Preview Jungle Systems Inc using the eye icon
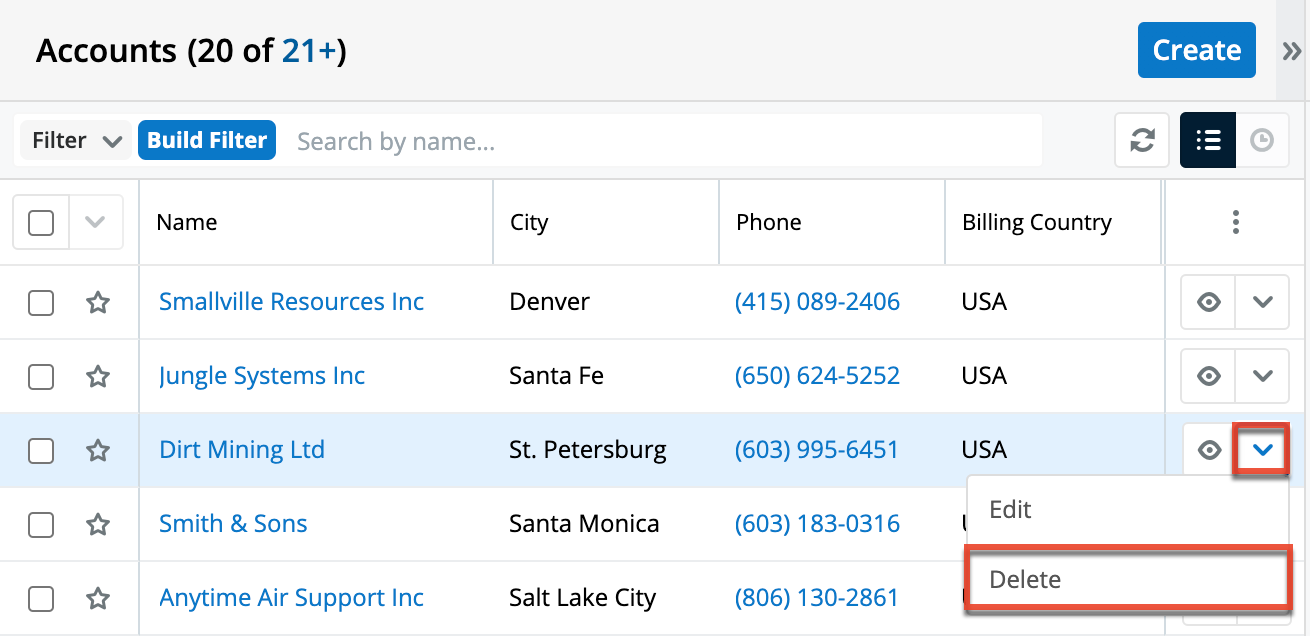Viewport: 1310px width, 636px height. point(1207,375)
